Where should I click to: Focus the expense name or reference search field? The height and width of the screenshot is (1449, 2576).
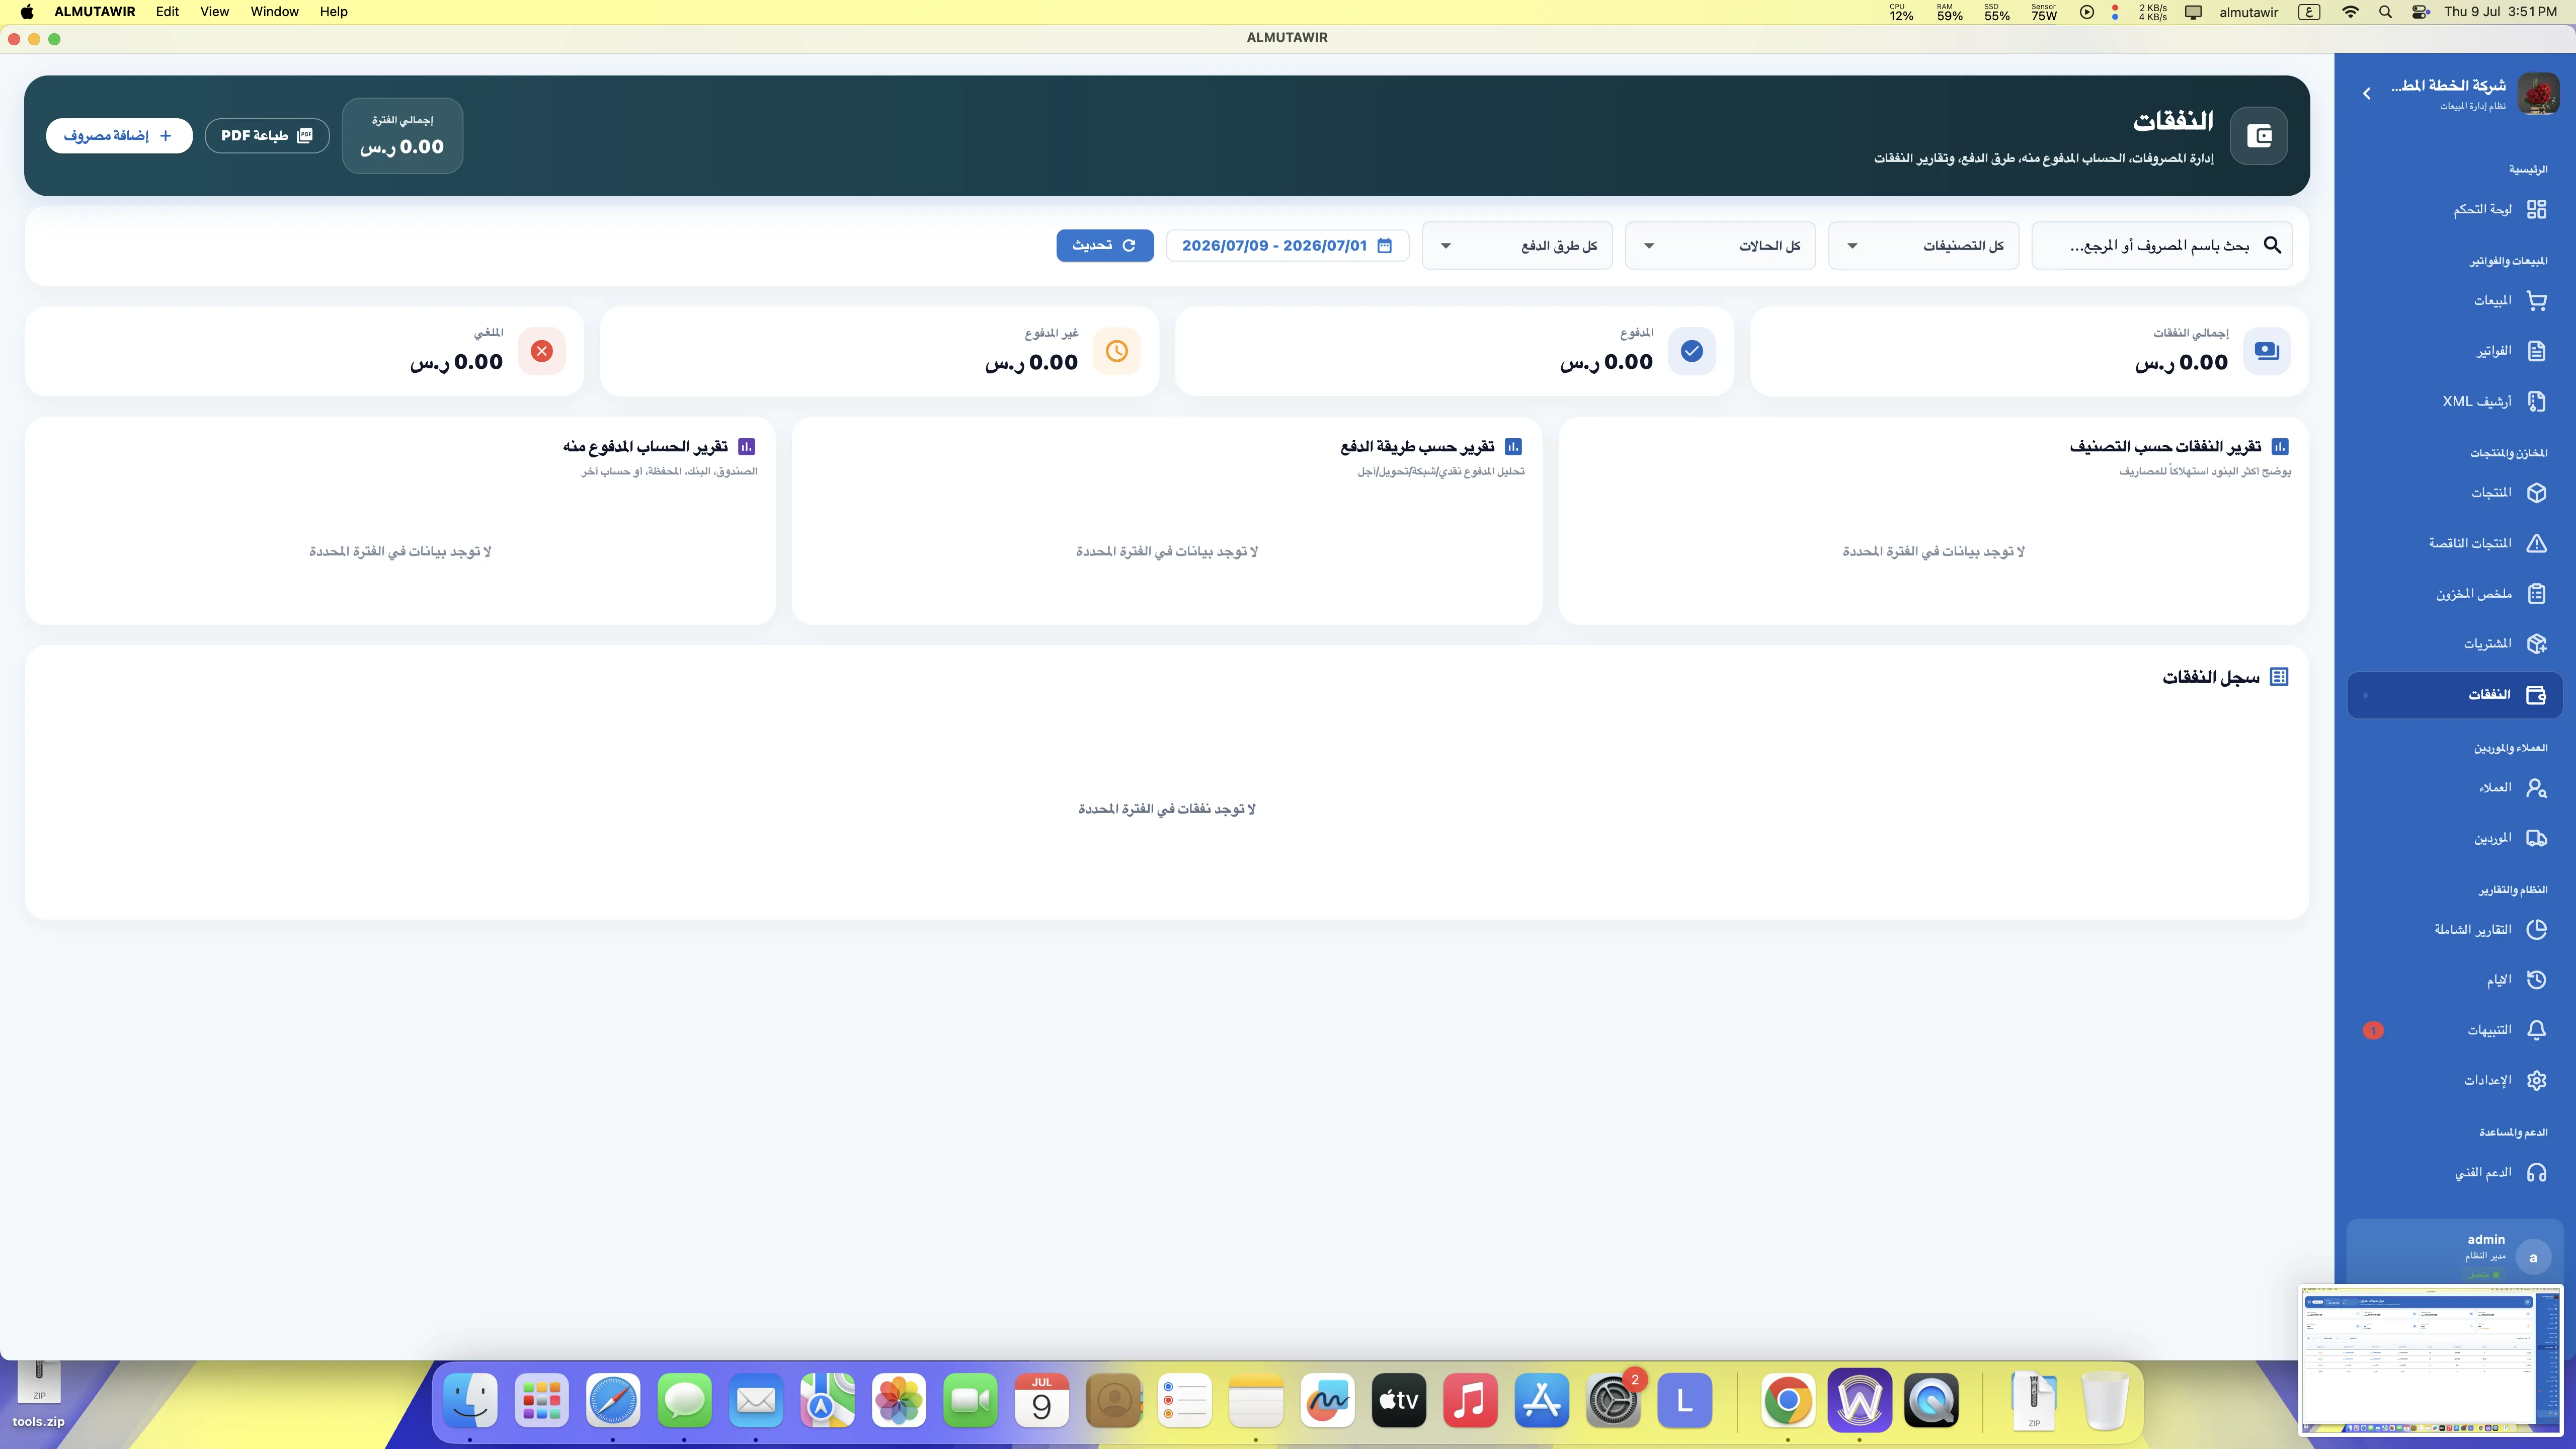pyautogui.click(x=2162, y=246)
